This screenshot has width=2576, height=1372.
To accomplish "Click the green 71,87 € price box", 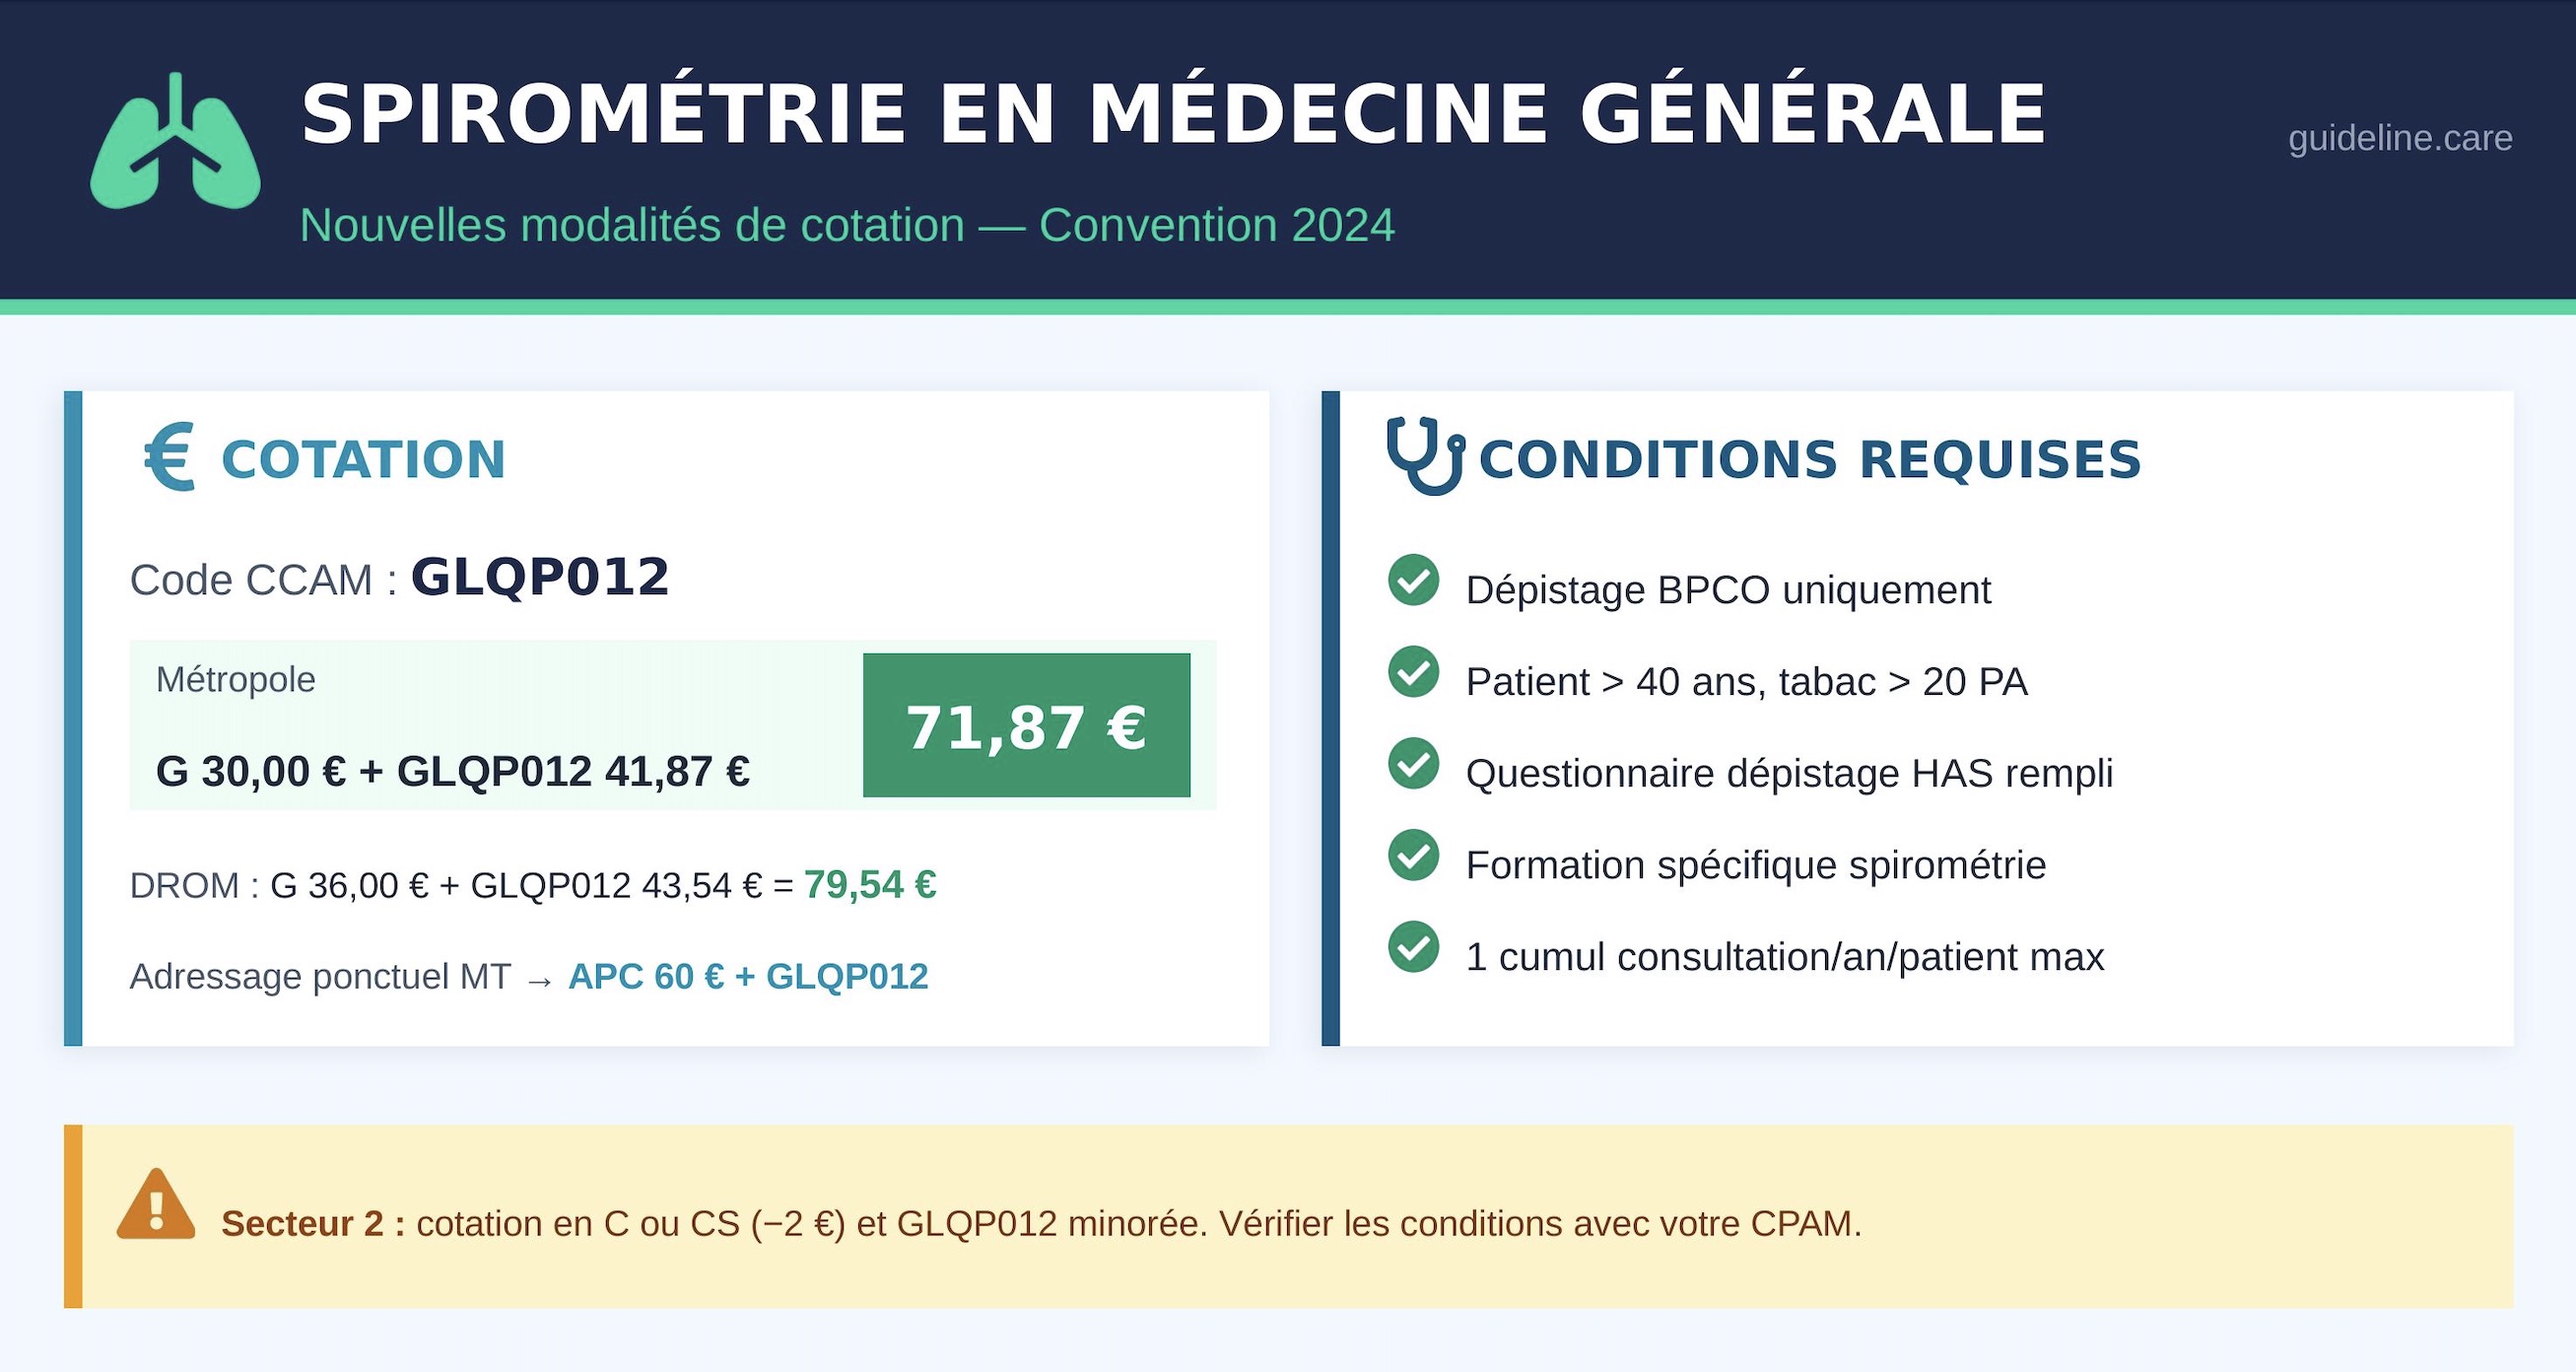I will tap(1026, 726).
